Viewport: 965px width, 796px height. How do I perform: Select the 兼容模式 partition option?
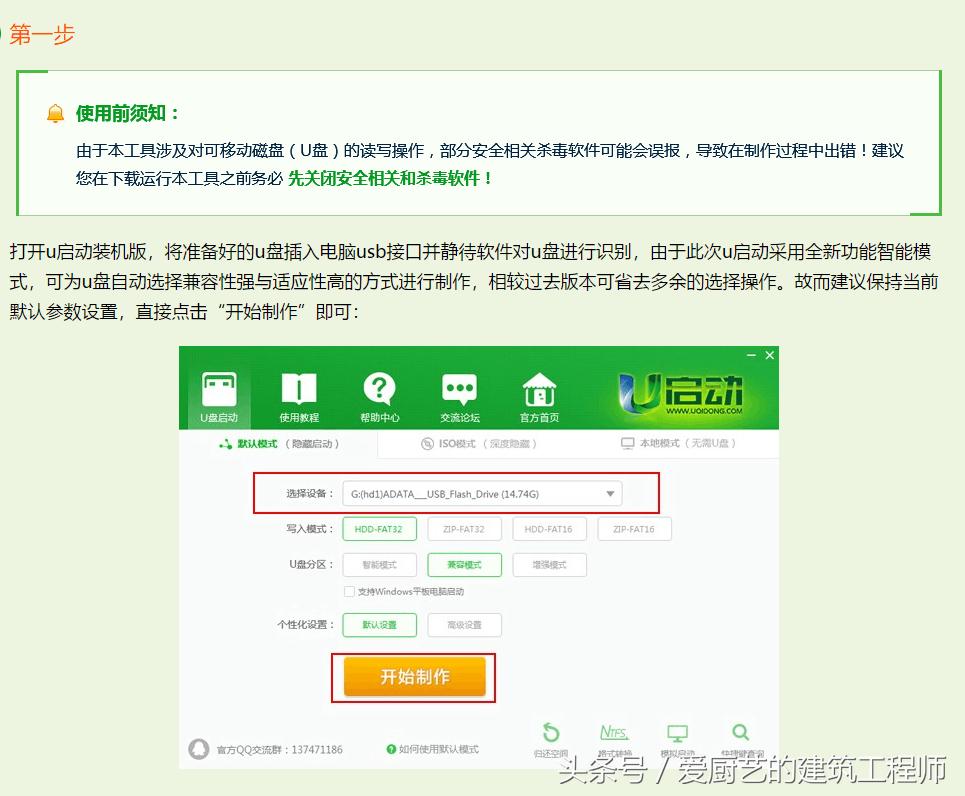tap(464, 564)
